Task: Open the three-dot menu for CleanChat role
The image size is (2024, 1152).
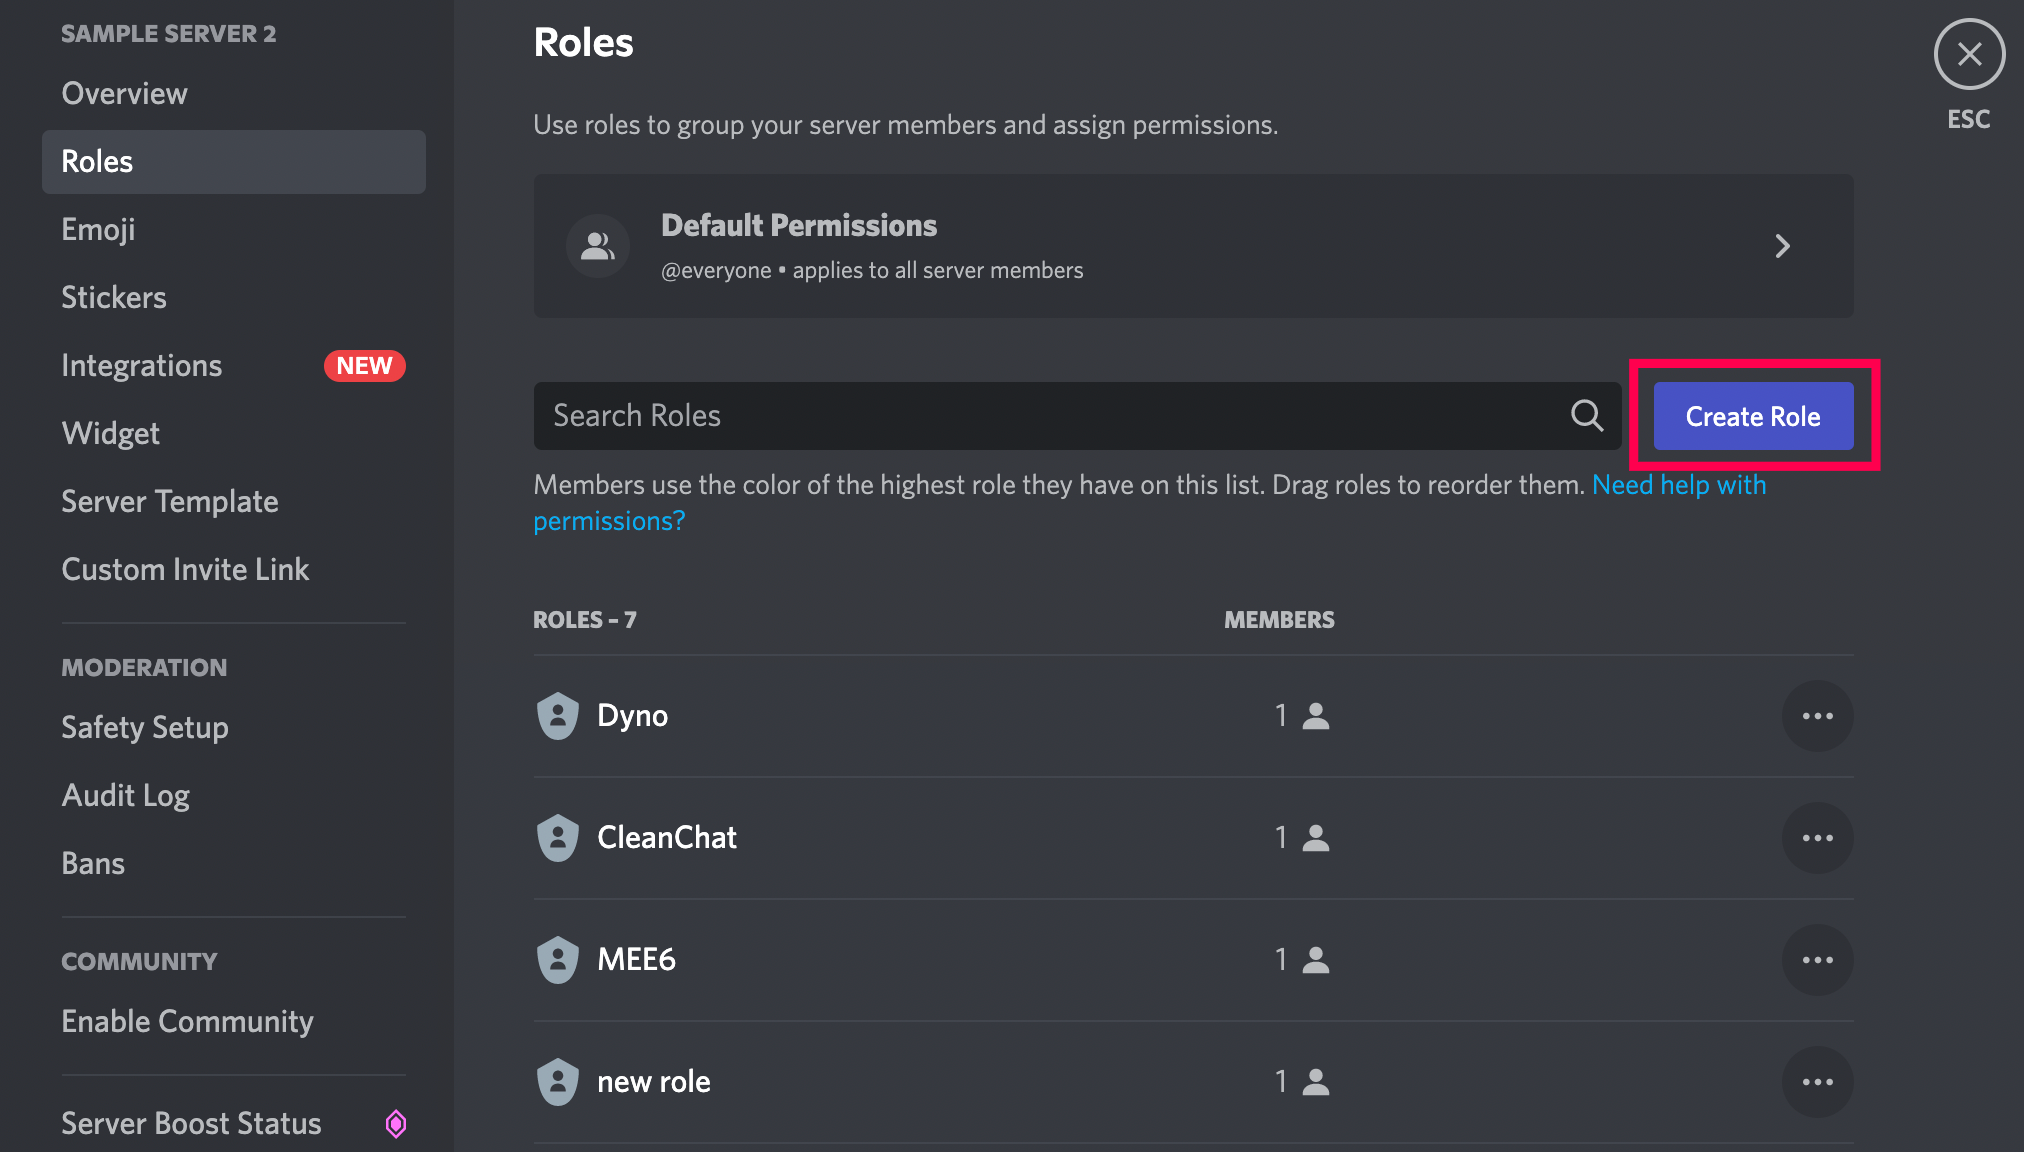Action: pos(1817,838)
